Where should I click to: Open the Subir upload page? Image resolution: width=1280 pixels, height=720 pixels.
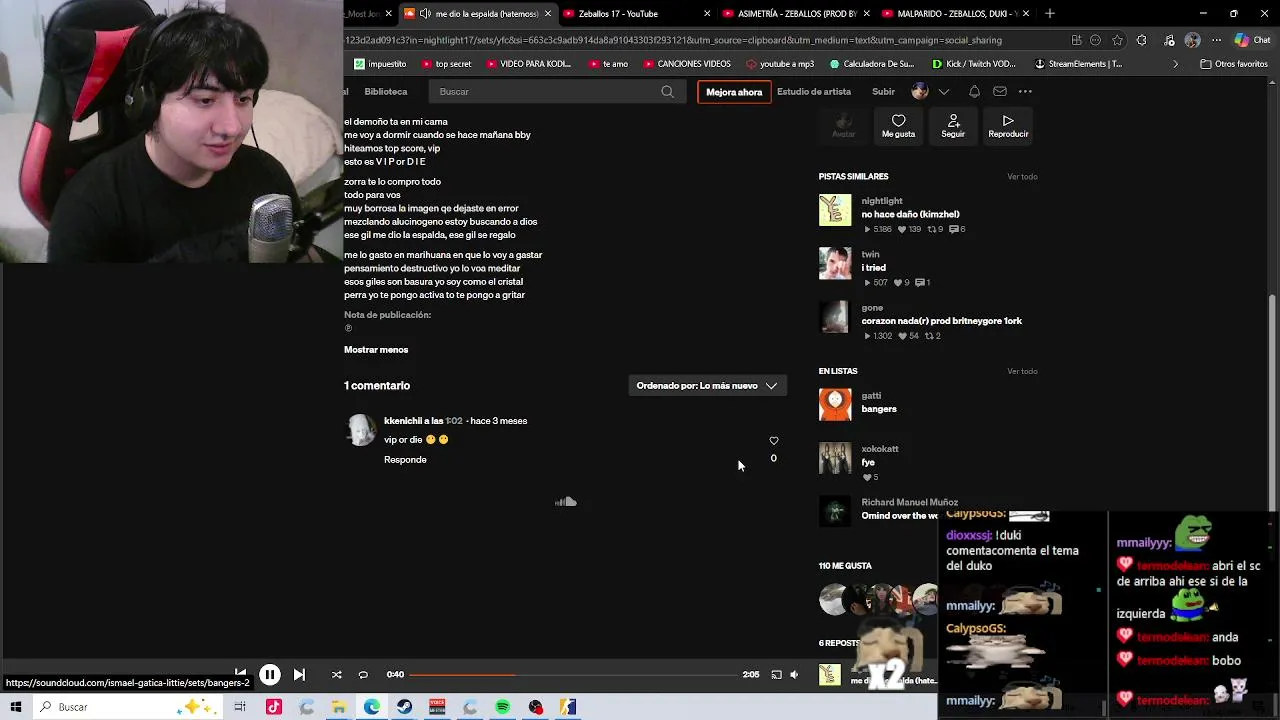click(883, 92)
